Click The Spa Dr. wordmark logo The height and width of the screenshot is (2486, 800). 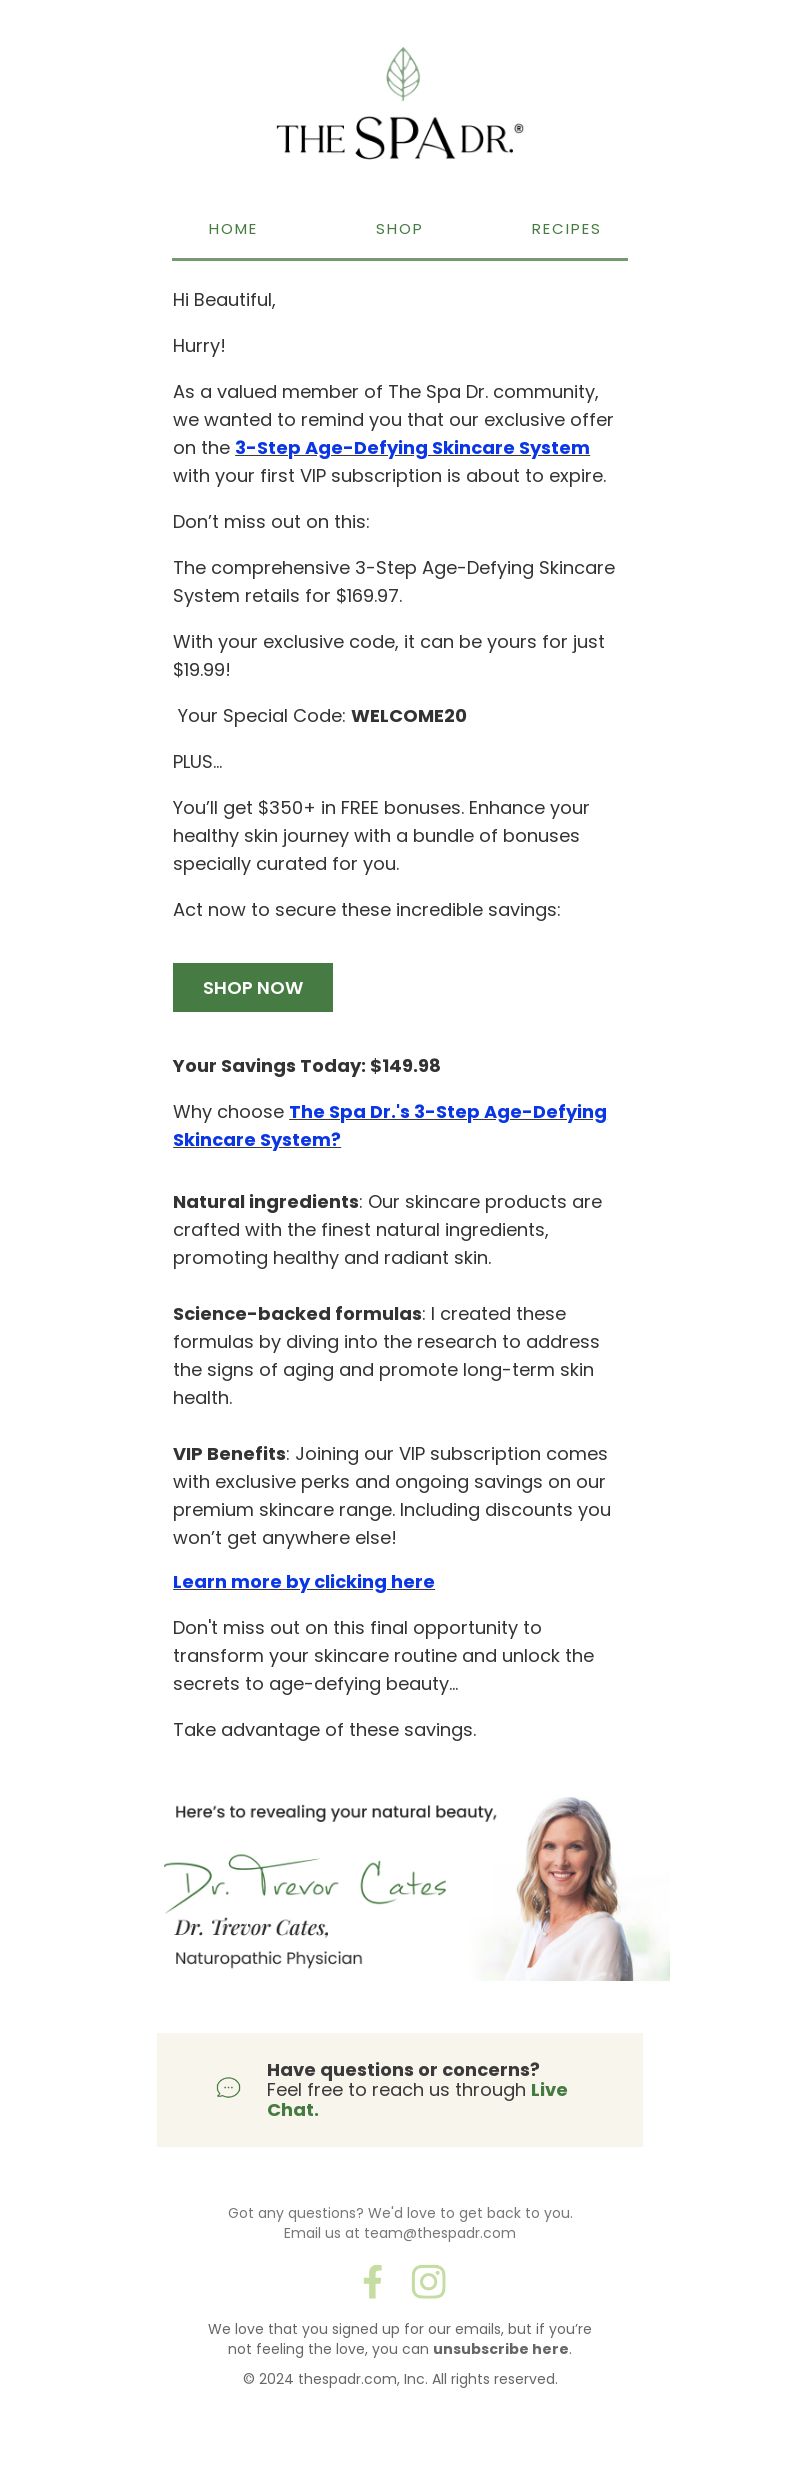[x=400, y=138]
